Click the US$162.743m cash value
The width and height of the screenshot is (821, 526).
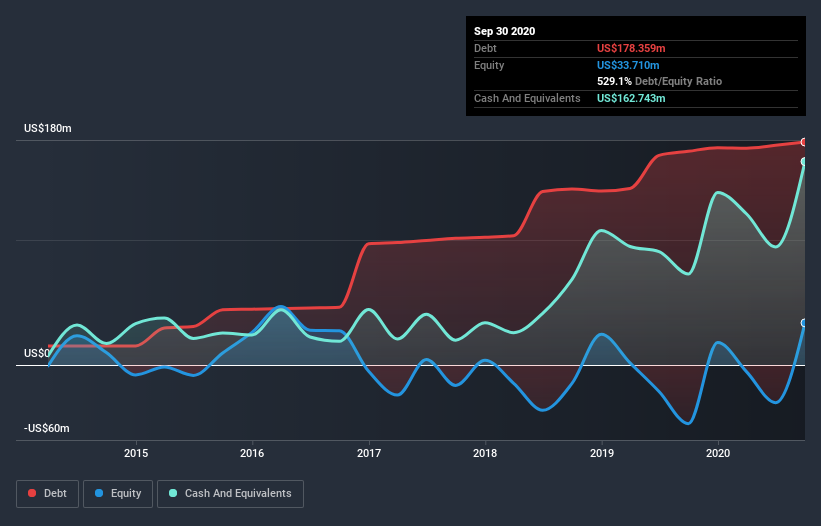coord(631,98)
